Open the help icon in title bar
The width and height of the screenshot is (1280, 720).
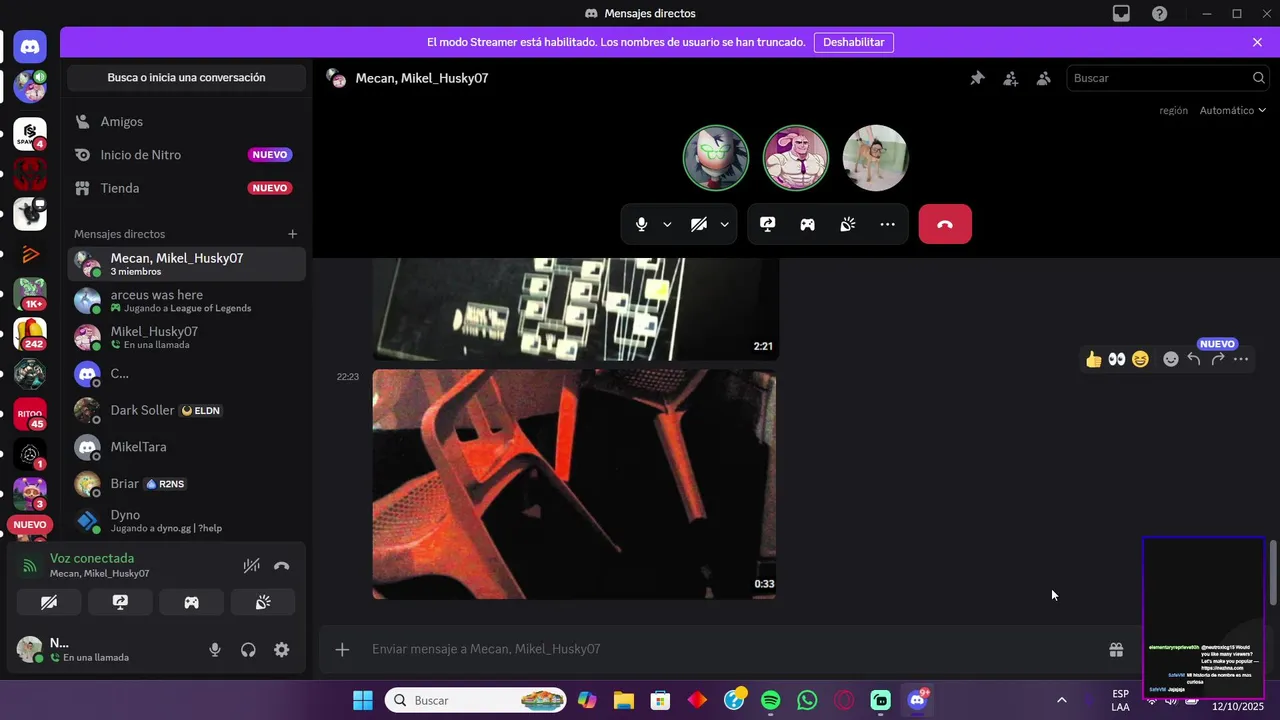pos(1159,14)
